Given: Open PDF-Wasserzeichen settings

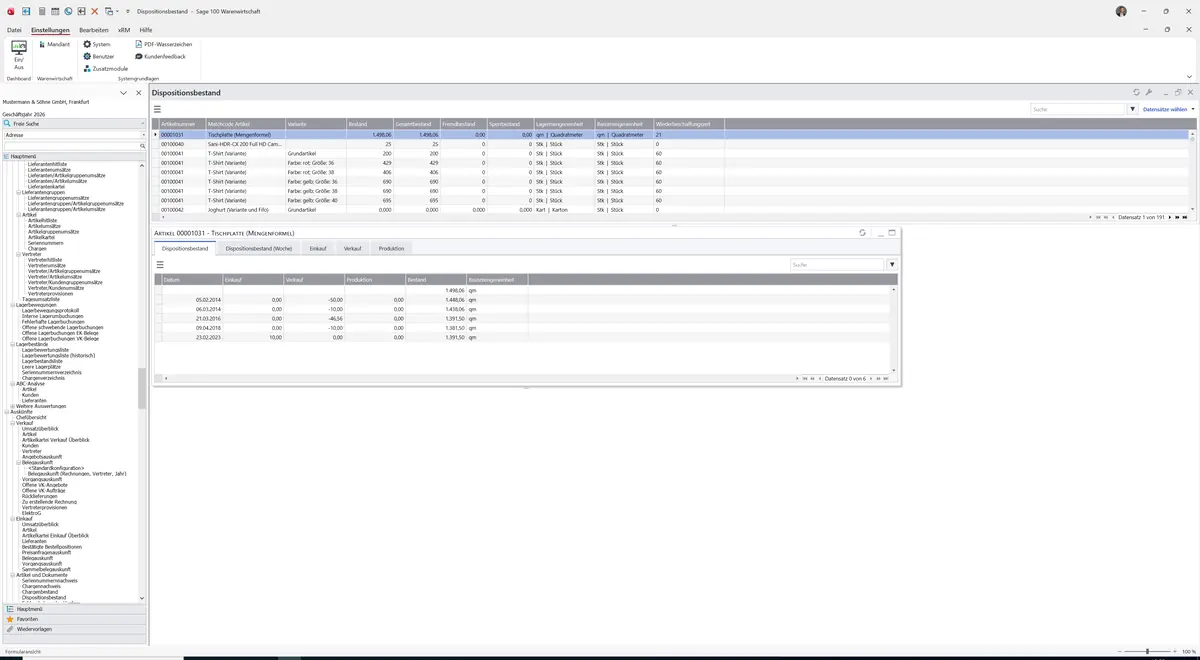Looking at the screenshot, I should (163, 45).
